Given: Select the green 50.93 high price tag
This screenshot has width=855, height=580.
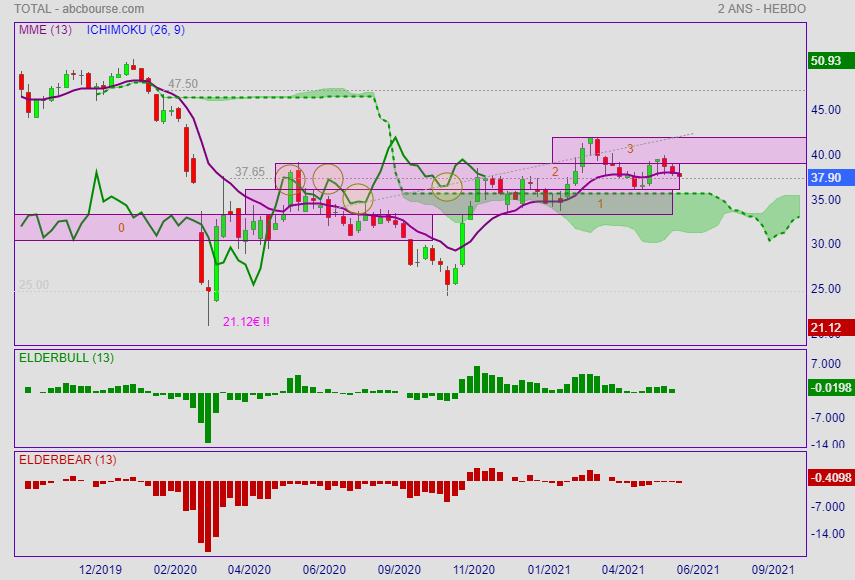Looking at the screenshot, I should tap(831, 61).
